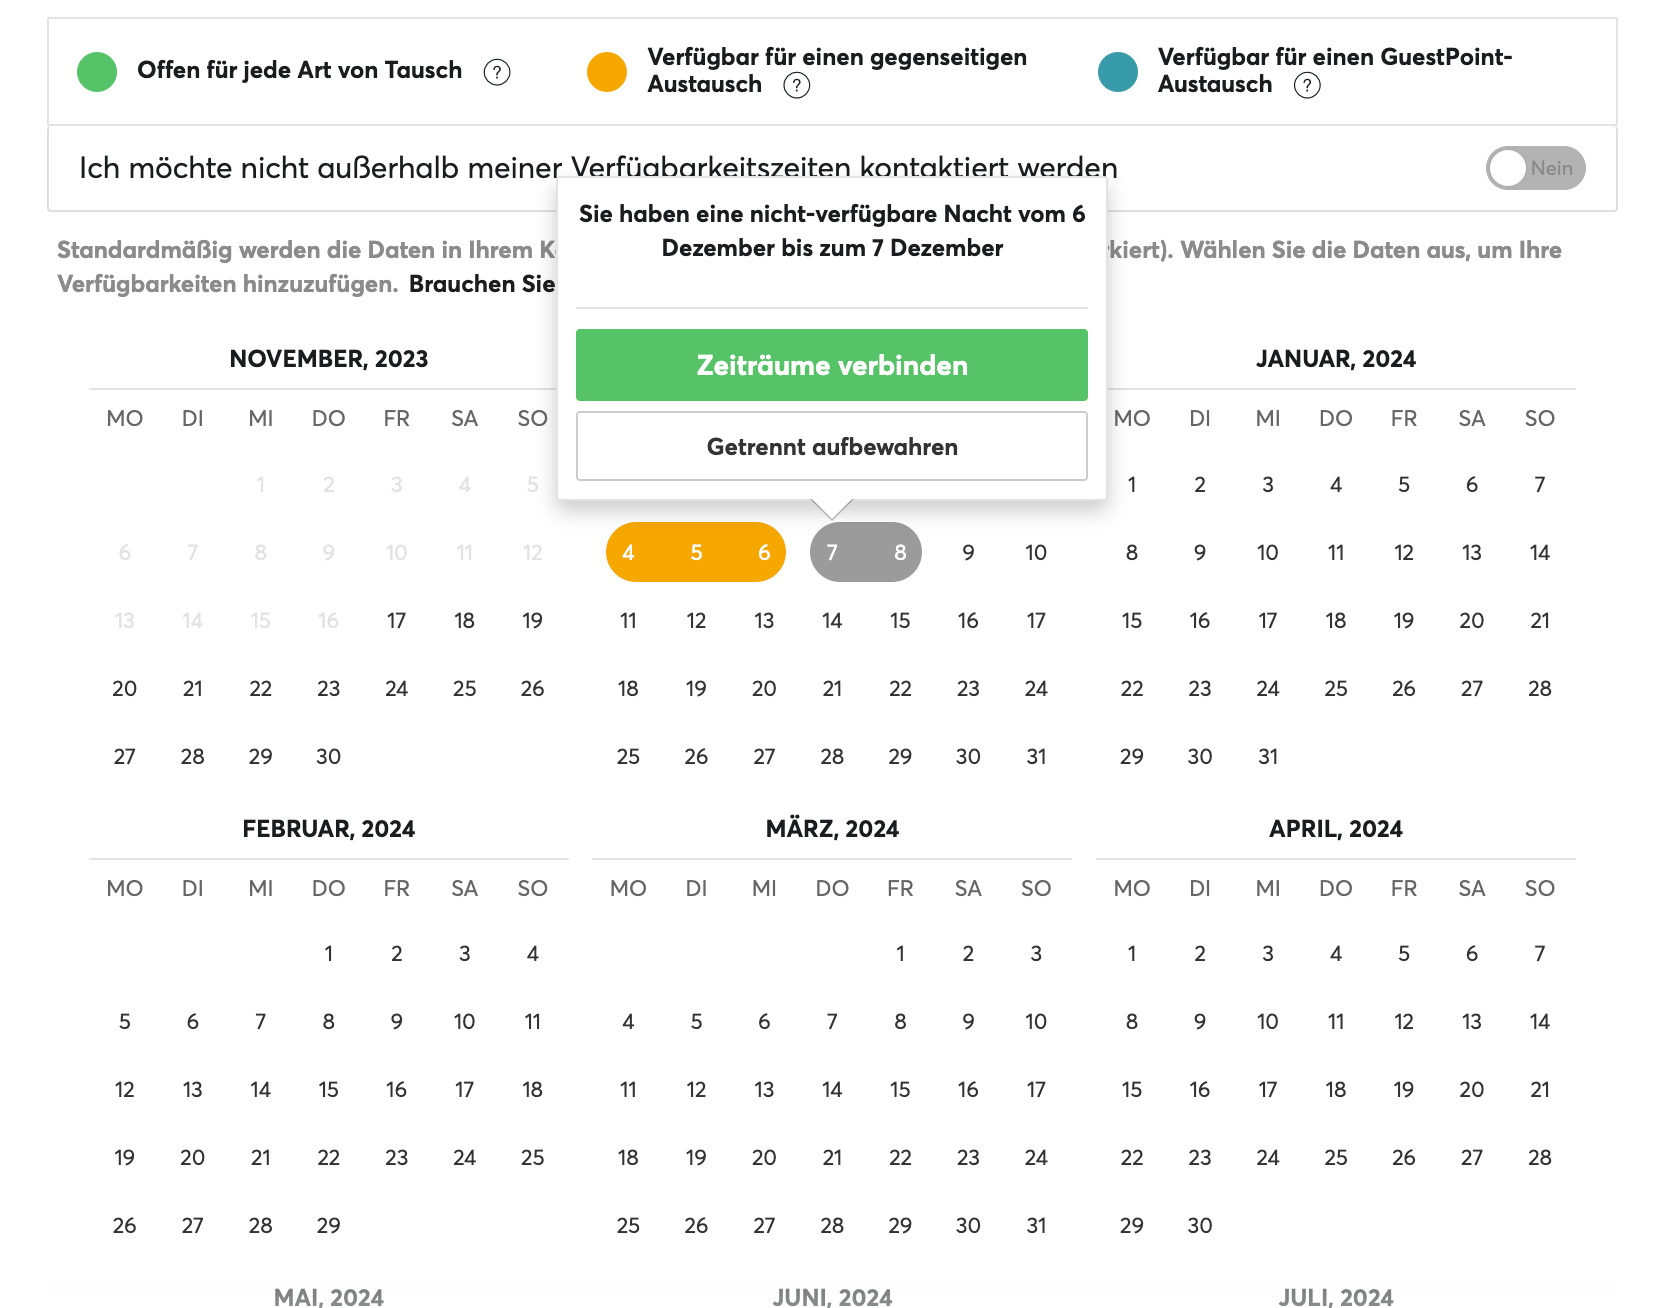Choose March 1, 2024 in März calendar
Viewport: 1674px width, 1308px height.
(x=900, y=953)
